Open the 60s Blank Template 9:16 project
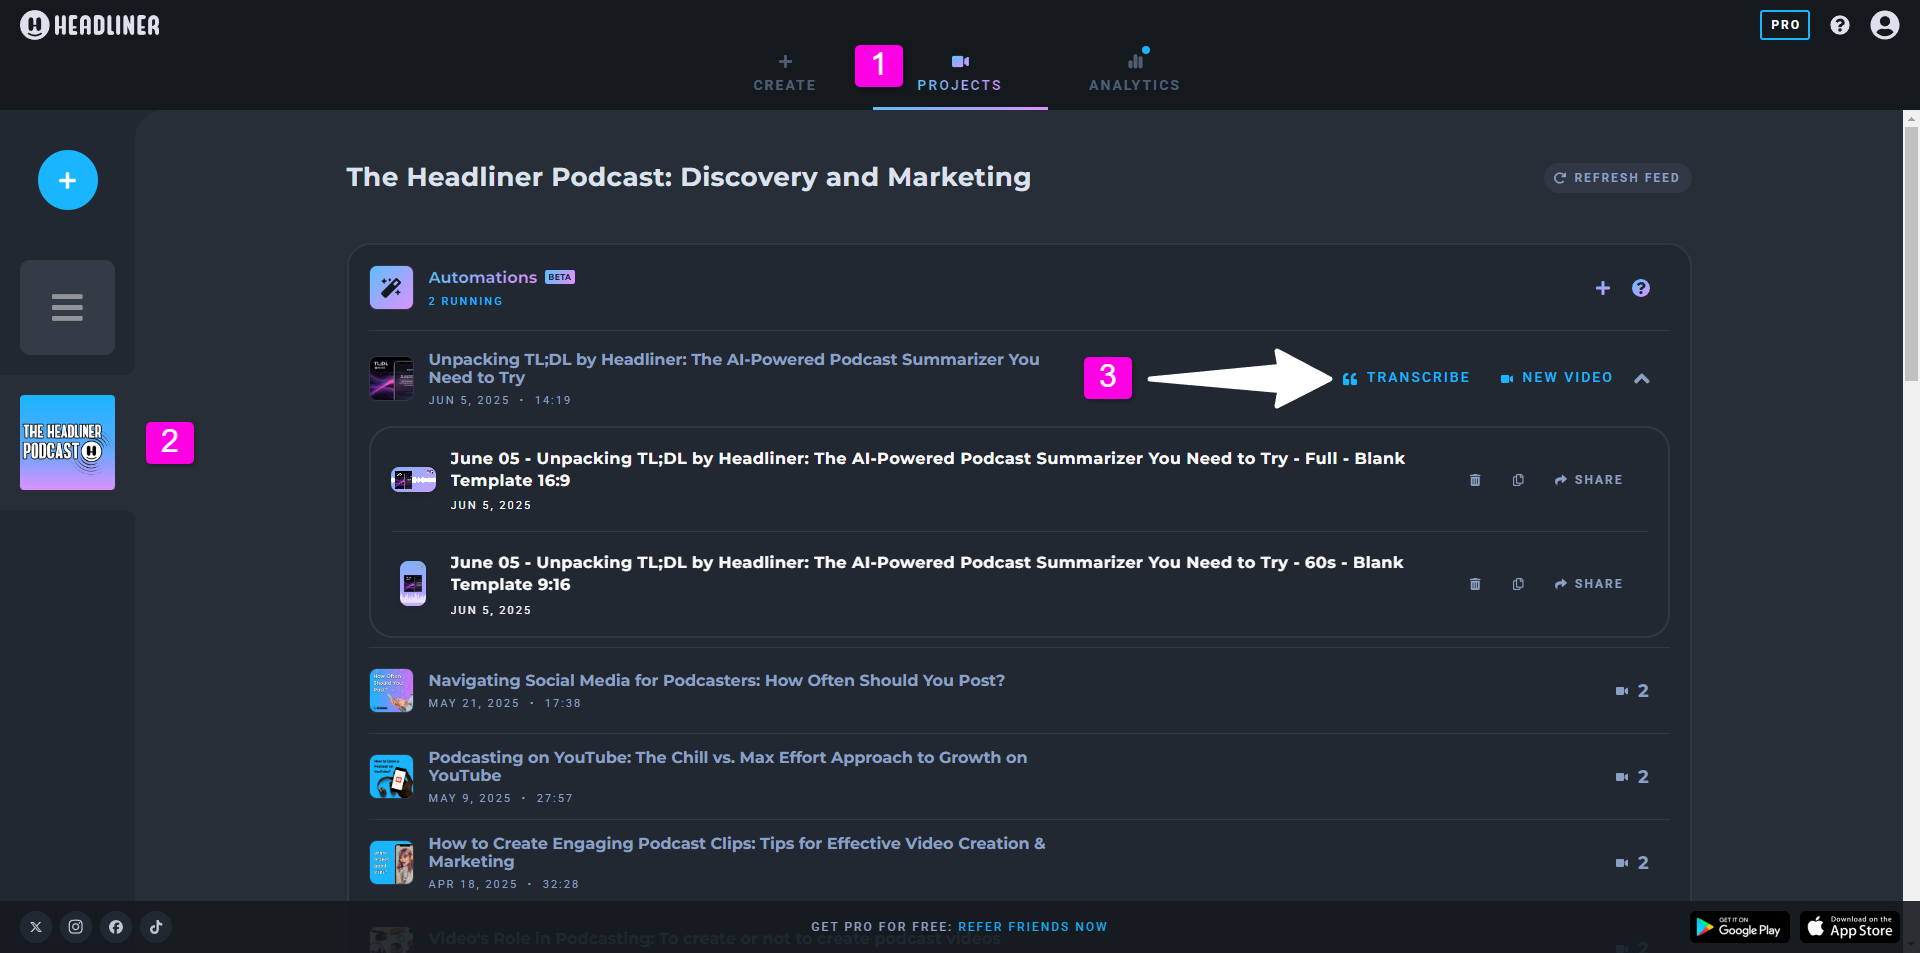The width and height of the screenshot is (1920, 953). (x=926, y=573)
